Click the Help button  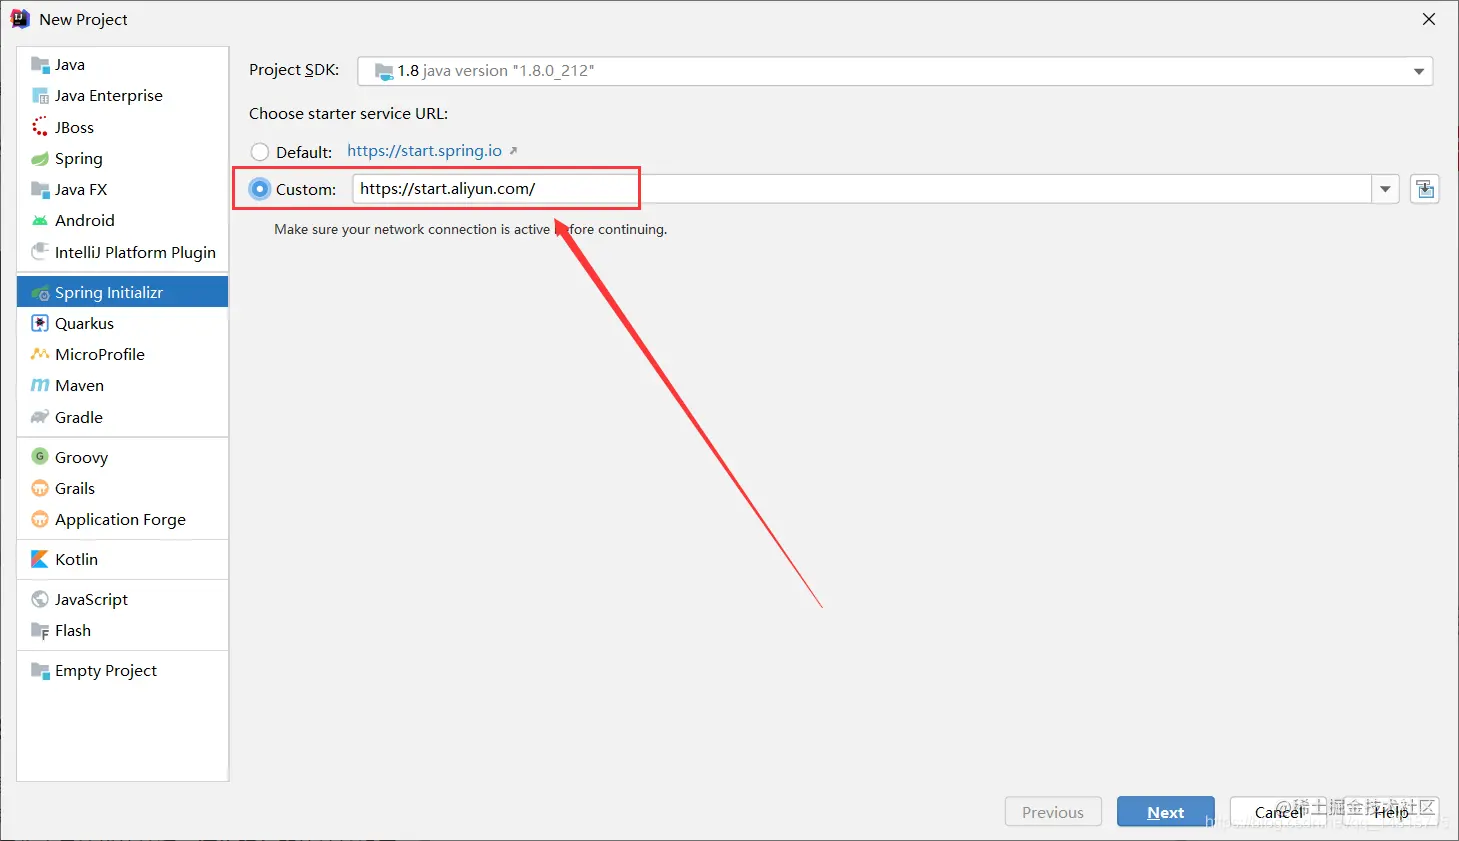coord(1391,812)
